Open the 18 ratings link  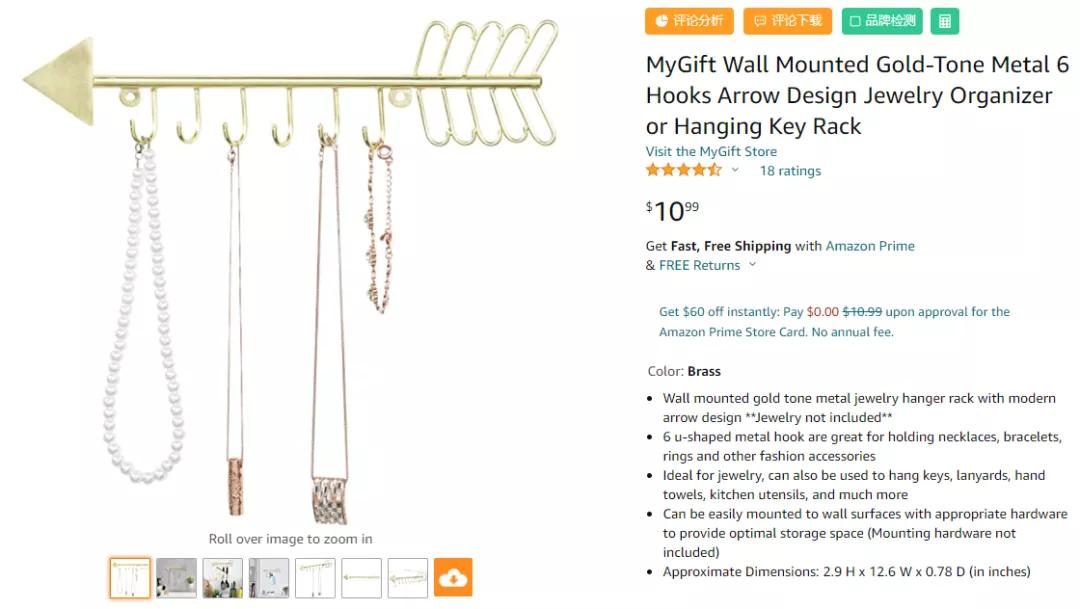[790, 170]
